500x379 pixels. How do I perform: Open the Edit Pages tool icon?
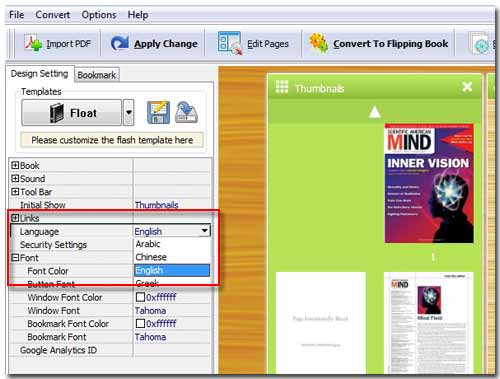(x=230, y=43)
